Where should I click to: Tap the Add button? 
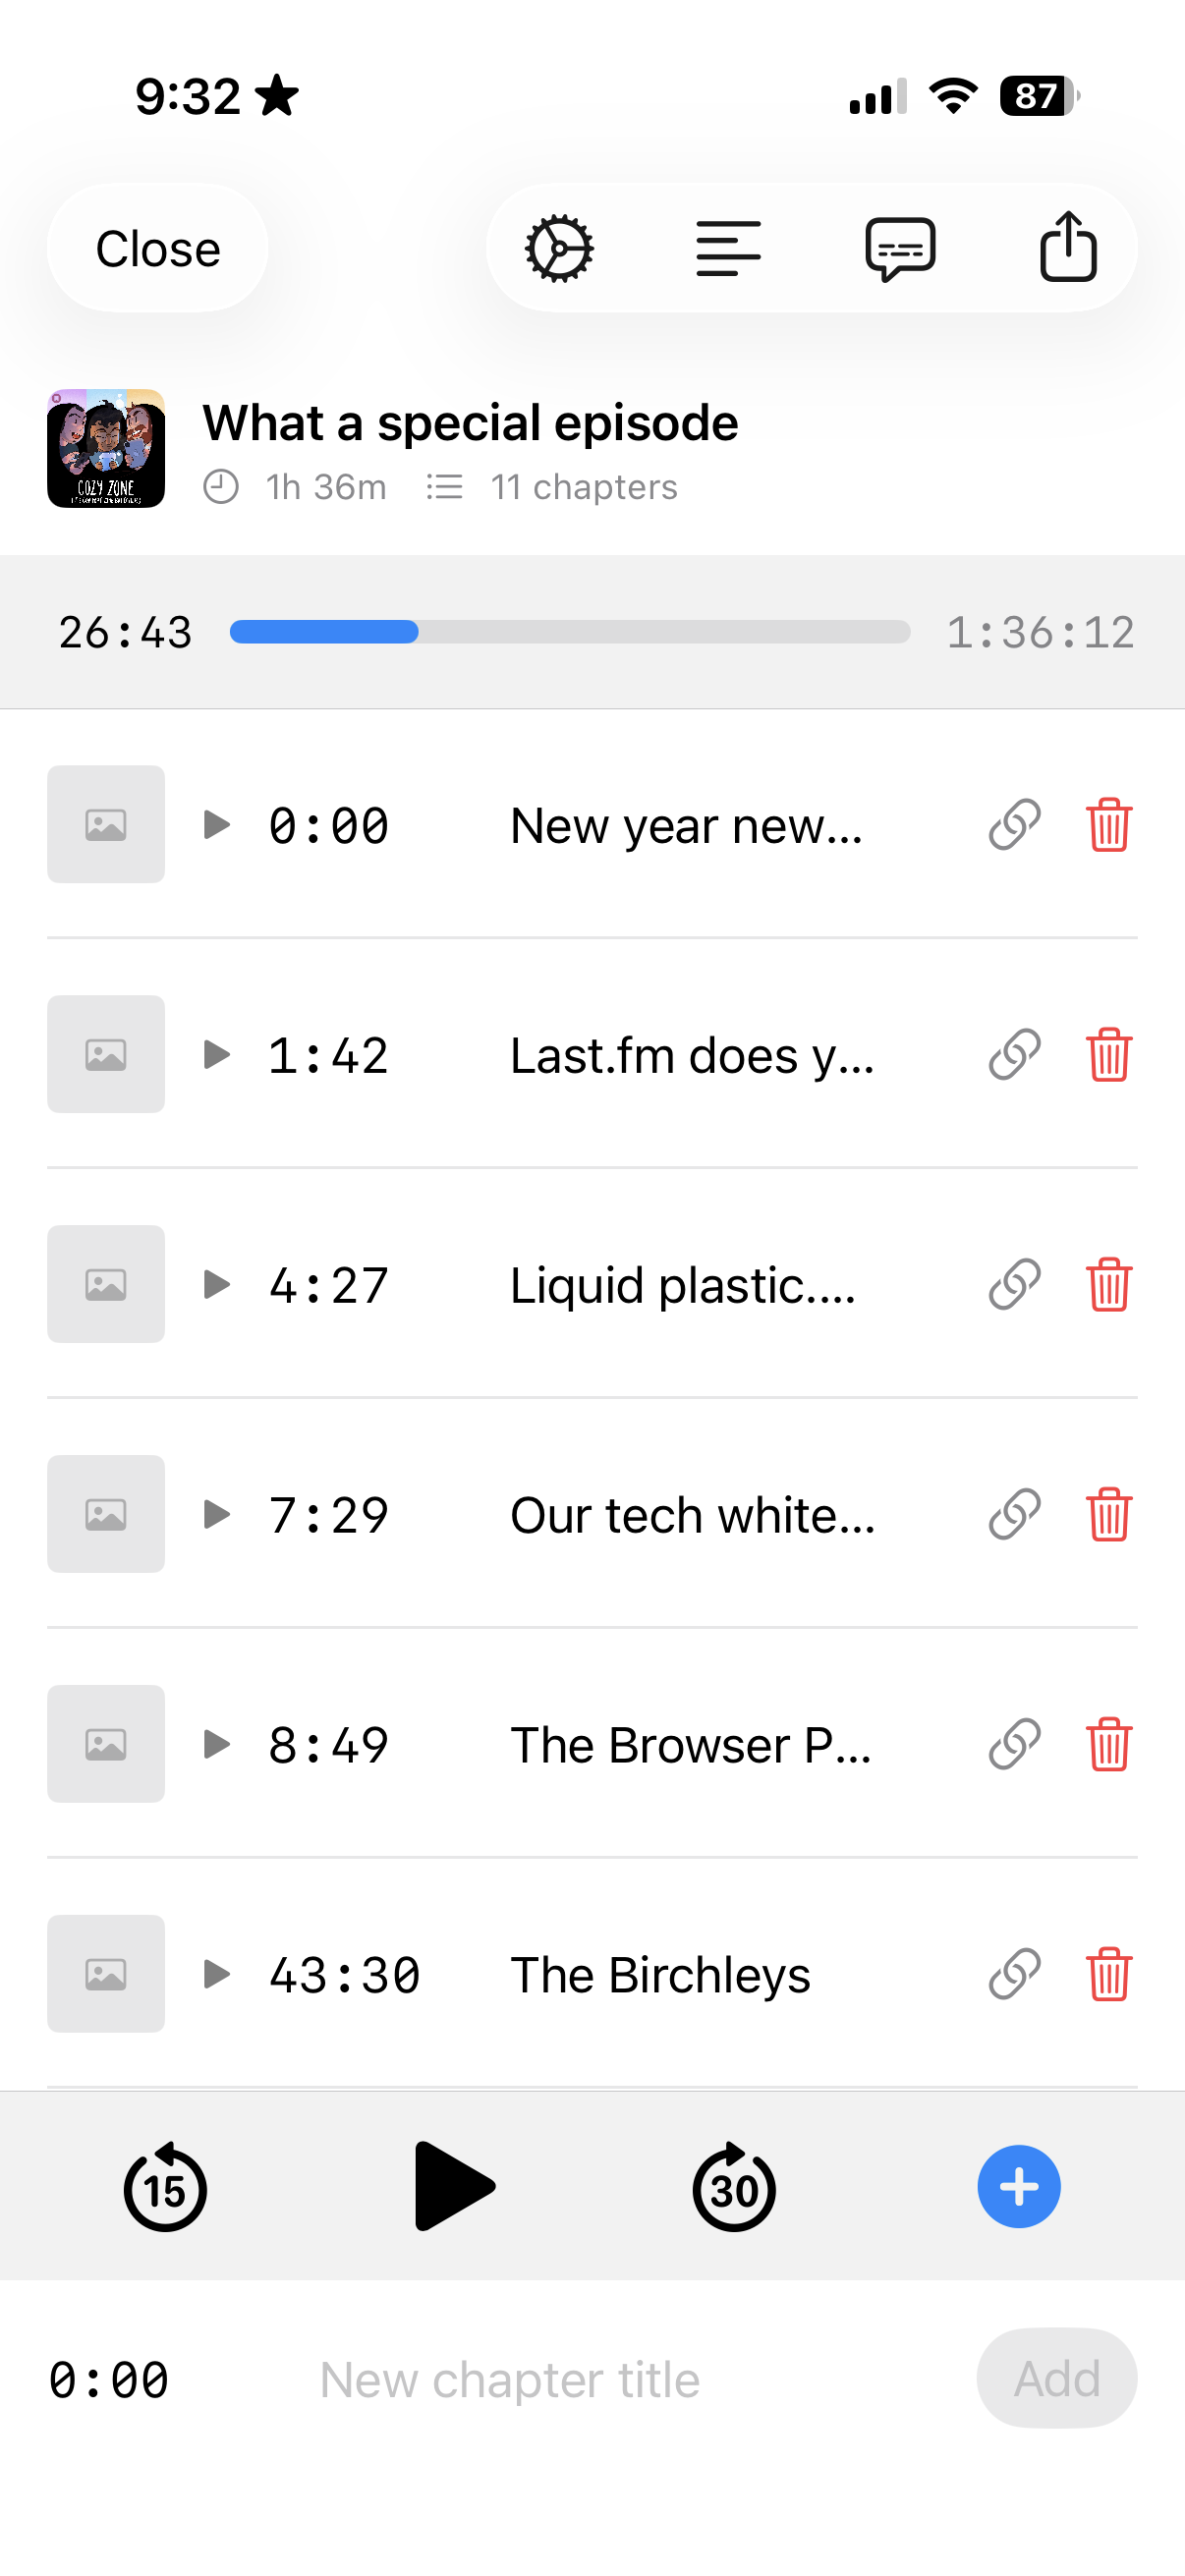(1056, 2378)
